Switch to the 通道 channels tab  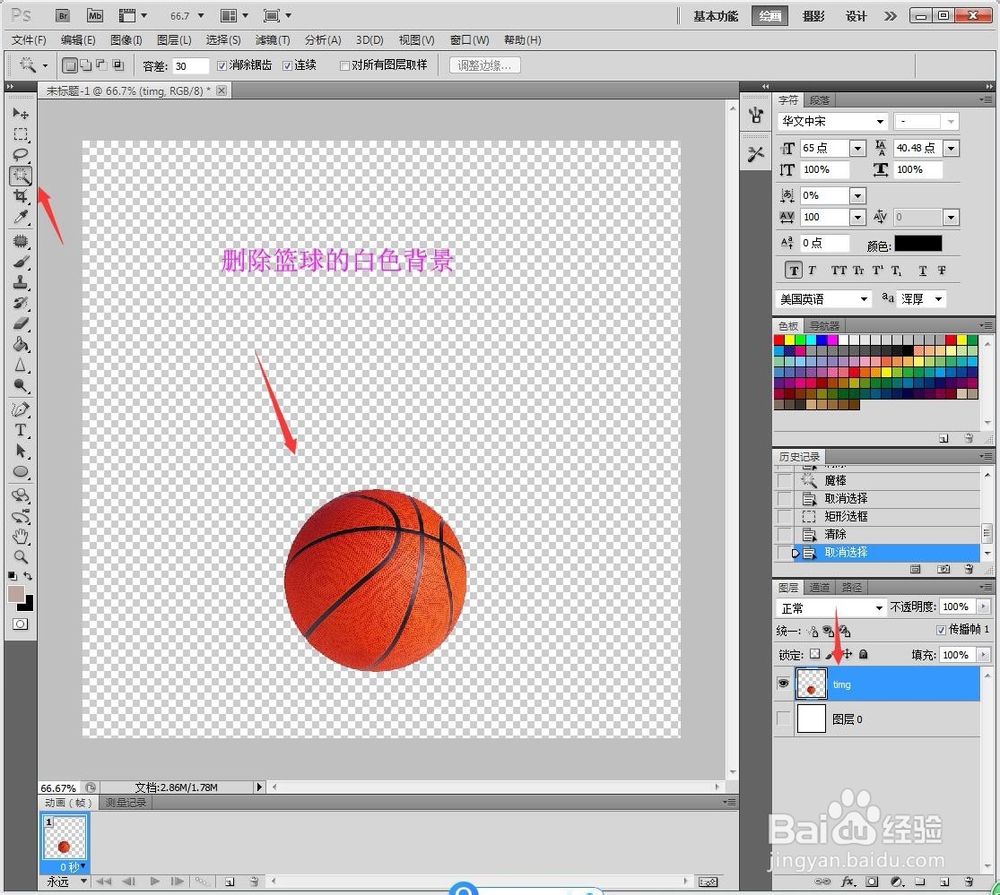coord(818,587)
